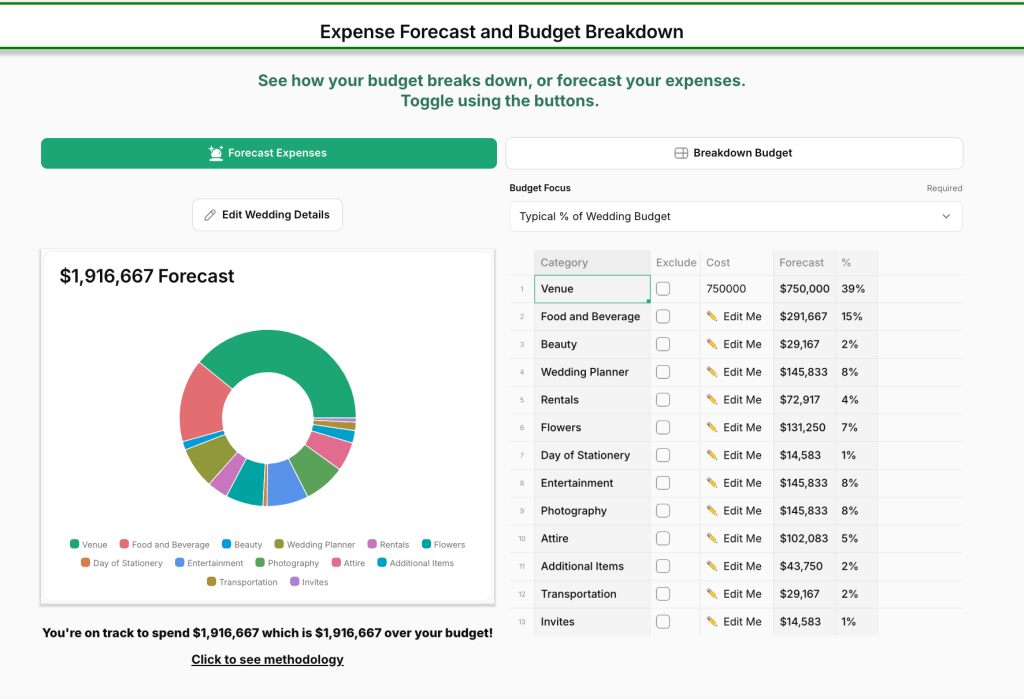1024x699 pixels.
Task: Click to see methodology link
Action: 267,660
